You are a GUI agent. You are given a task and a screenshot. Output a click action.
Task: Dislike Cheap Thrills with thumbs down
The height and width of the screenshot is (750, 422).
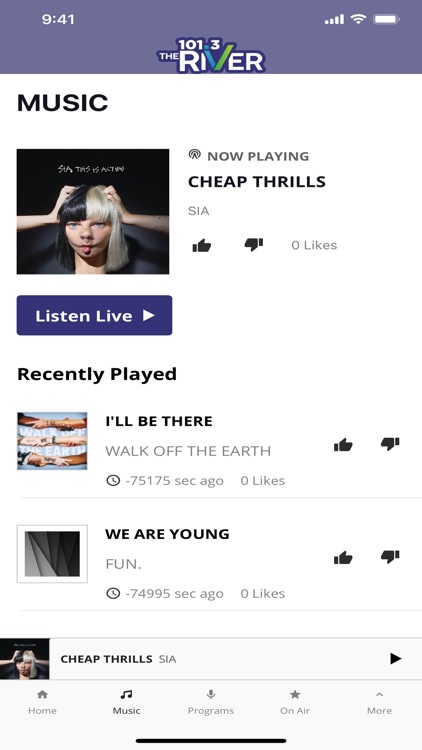pyautogui.click(x=254, y=244)
